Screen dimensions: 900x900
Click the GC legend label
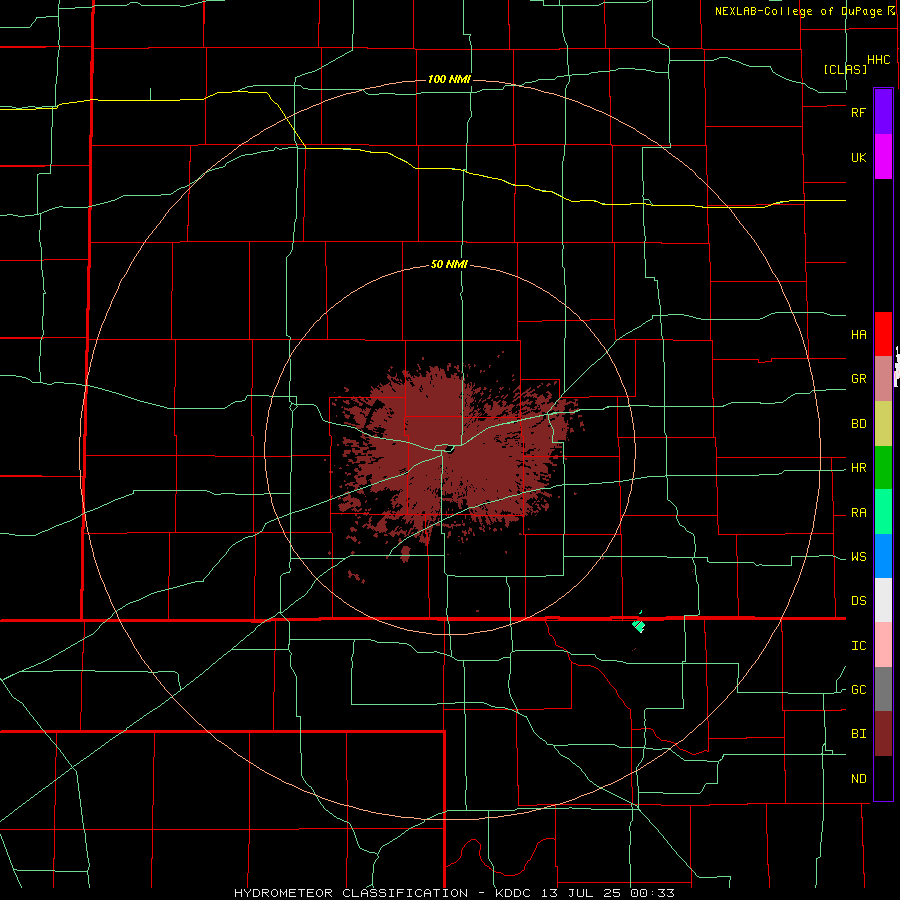click(x=858, y=690)
